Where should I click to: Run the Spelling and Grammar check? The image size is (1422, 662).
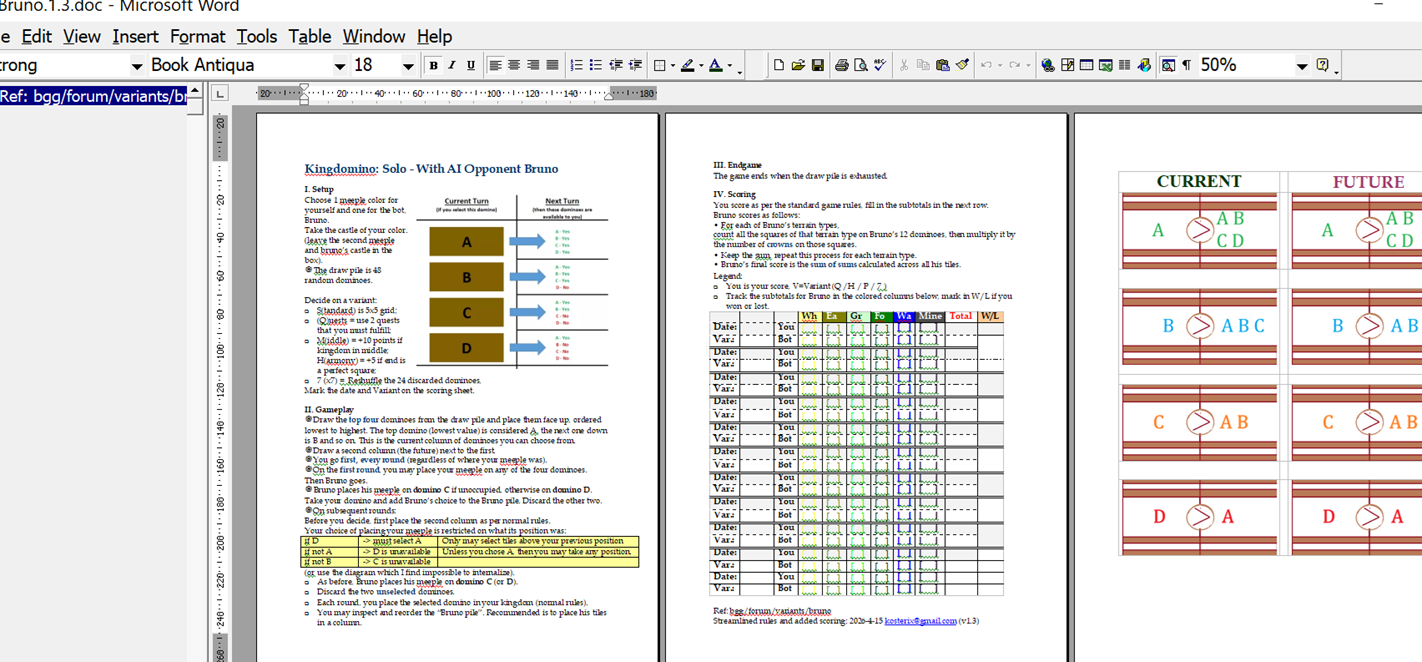(879, 65)
